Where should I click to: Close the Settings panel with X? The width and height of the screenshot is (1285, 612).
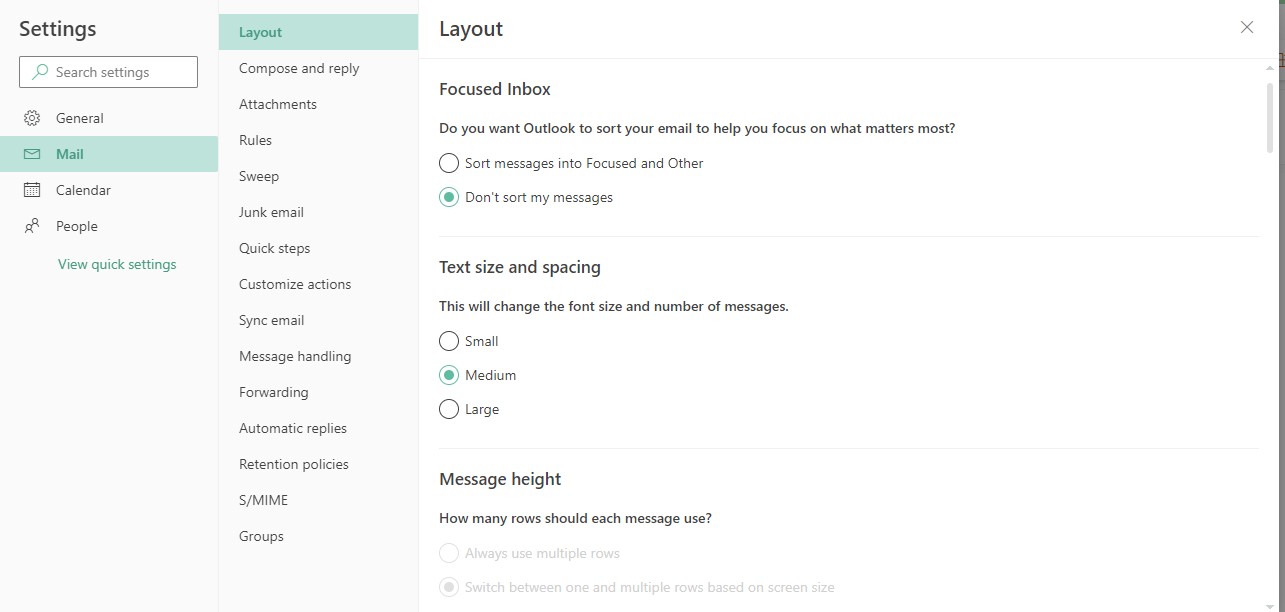coord(1247,28)
